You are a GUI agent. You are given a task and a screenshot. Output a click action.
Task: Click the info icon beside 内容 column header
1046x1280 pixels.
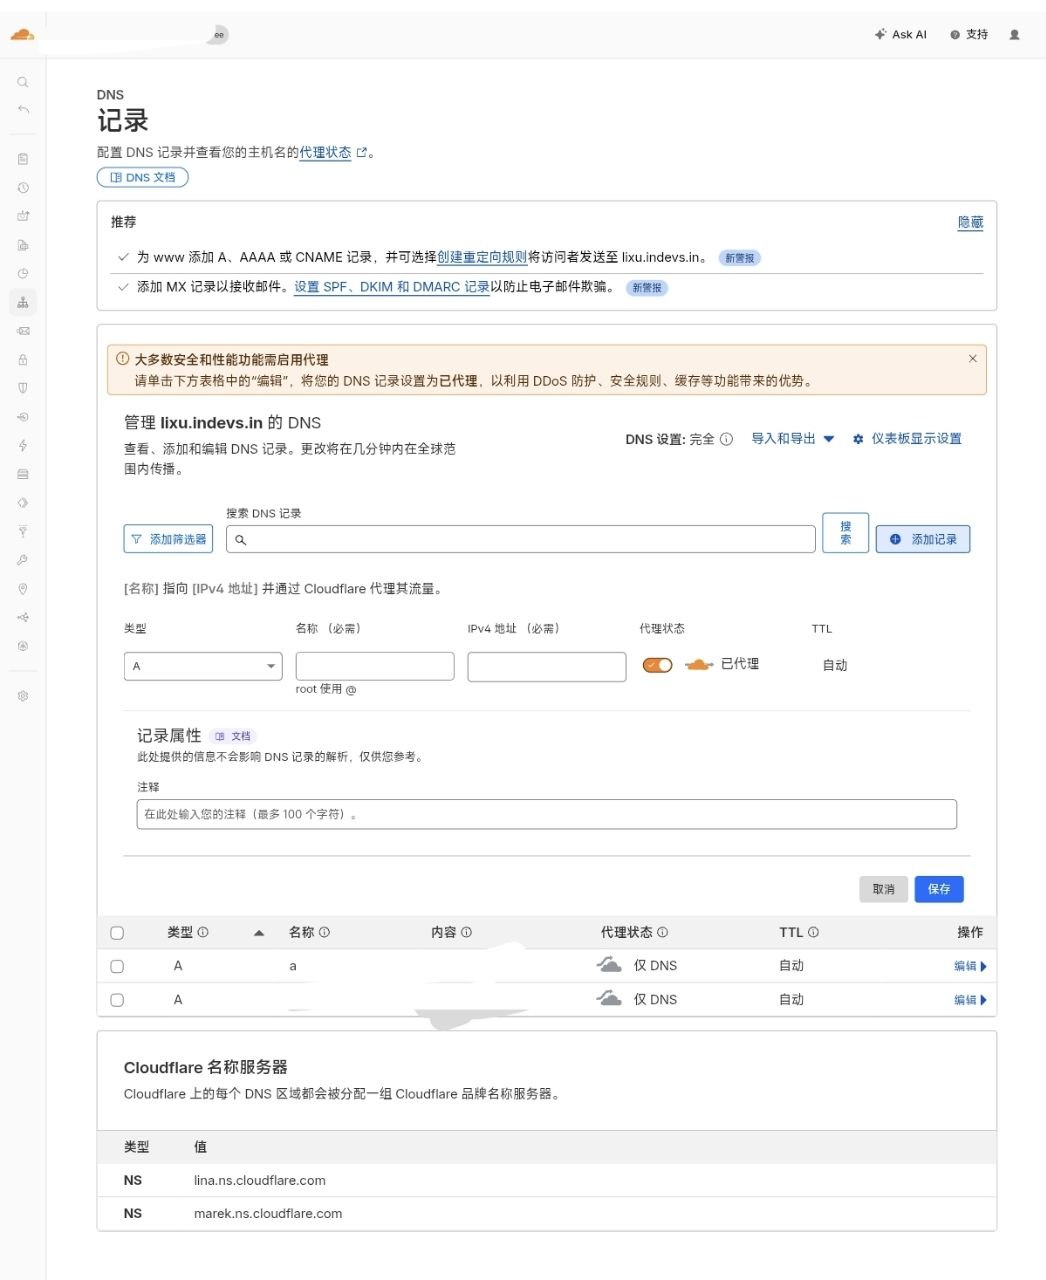[466, 932]
